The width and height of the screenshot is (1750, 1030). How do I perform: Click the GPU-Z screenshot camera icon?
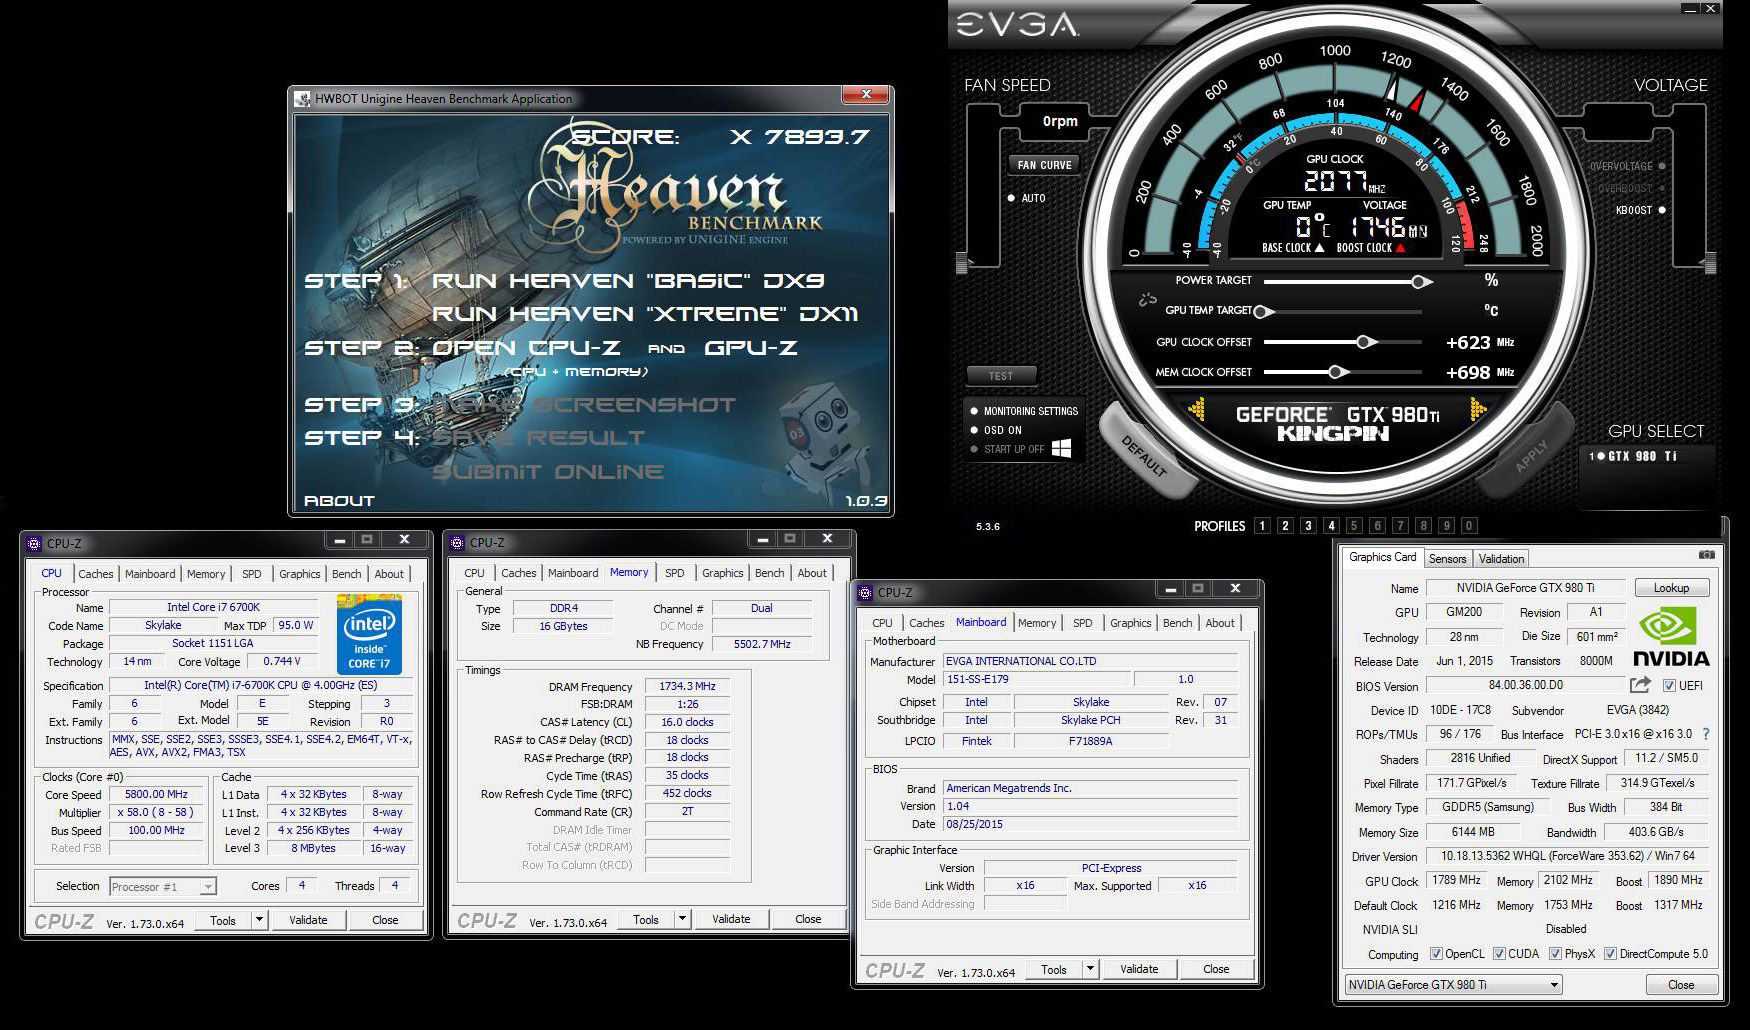(x=1706, y=555)
